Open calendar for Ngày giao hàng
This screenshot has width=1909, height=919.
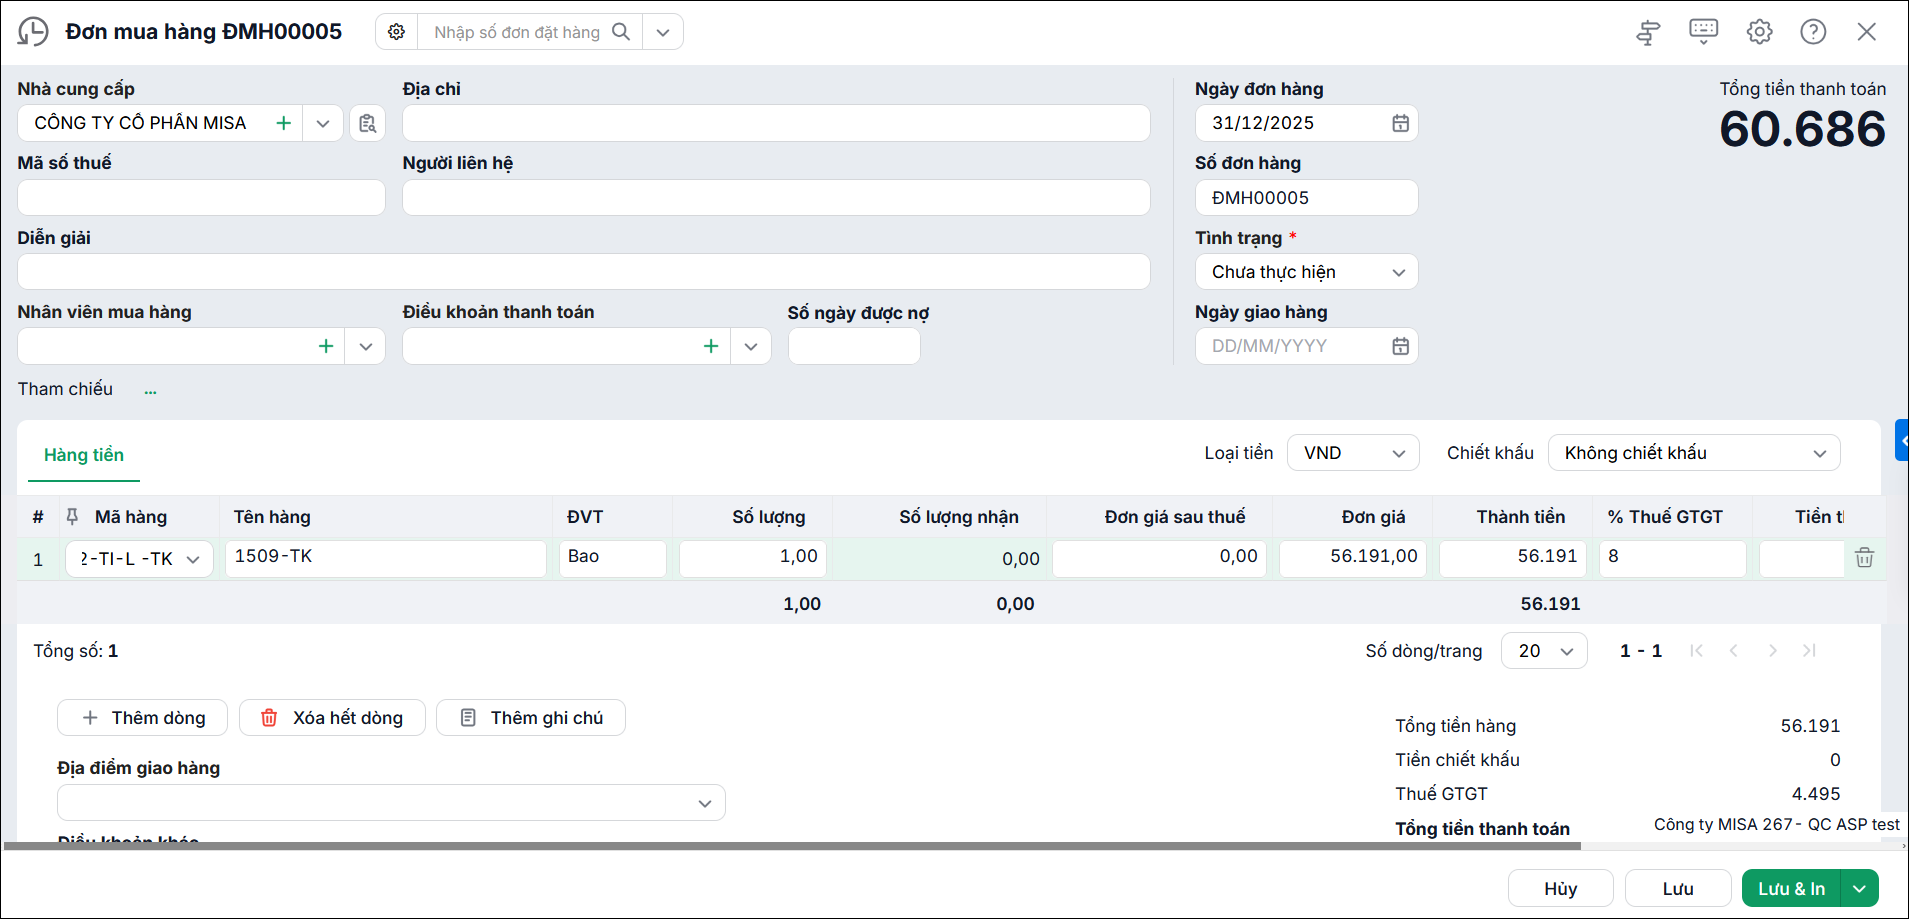point(1400,346)
